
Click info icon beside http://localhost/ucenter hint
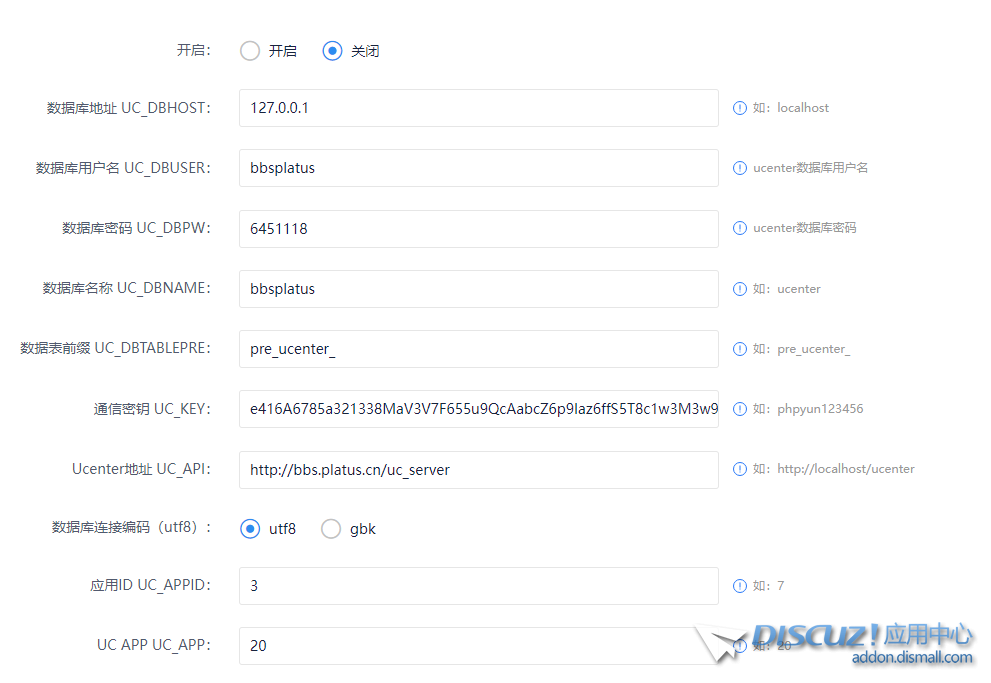[x=740, y=469]
